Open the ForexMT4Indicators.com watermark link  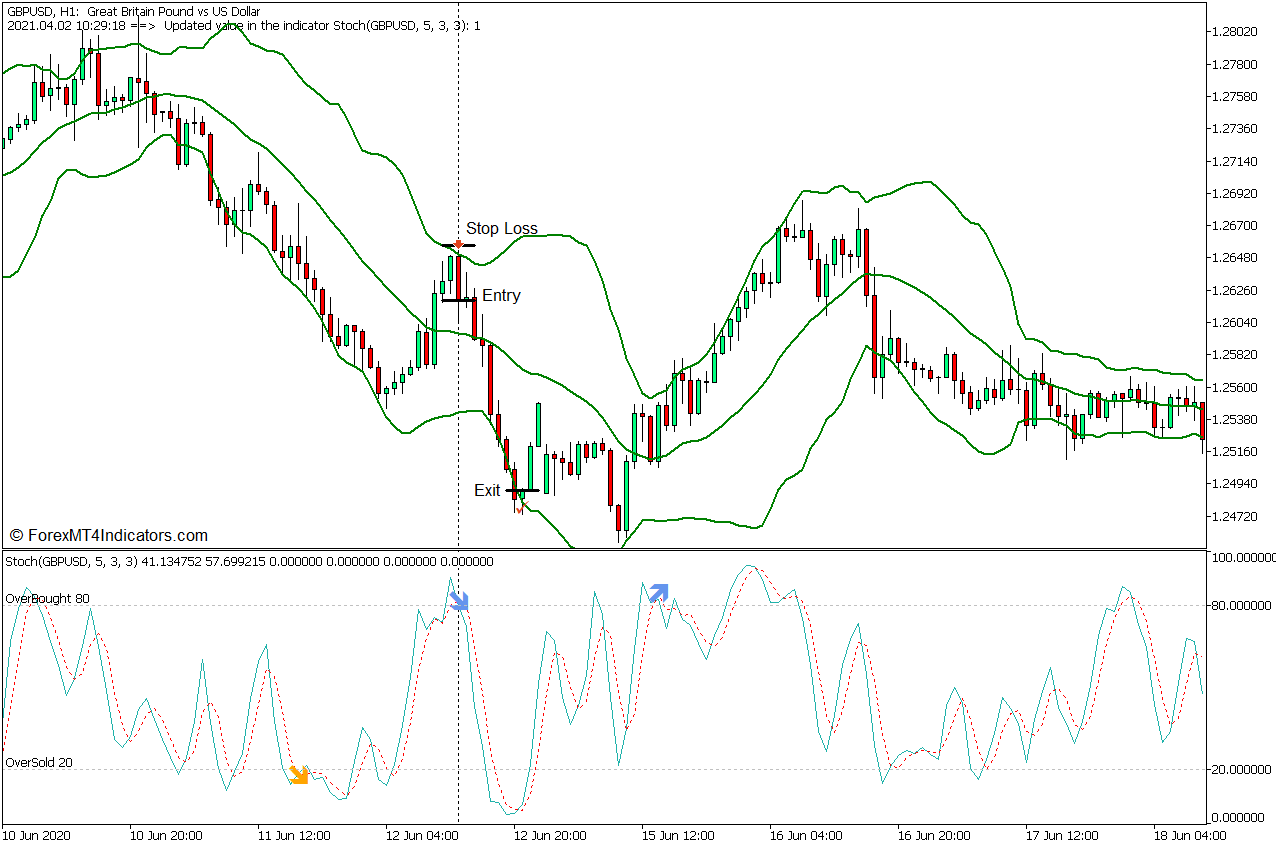click(x=108, y=536)
